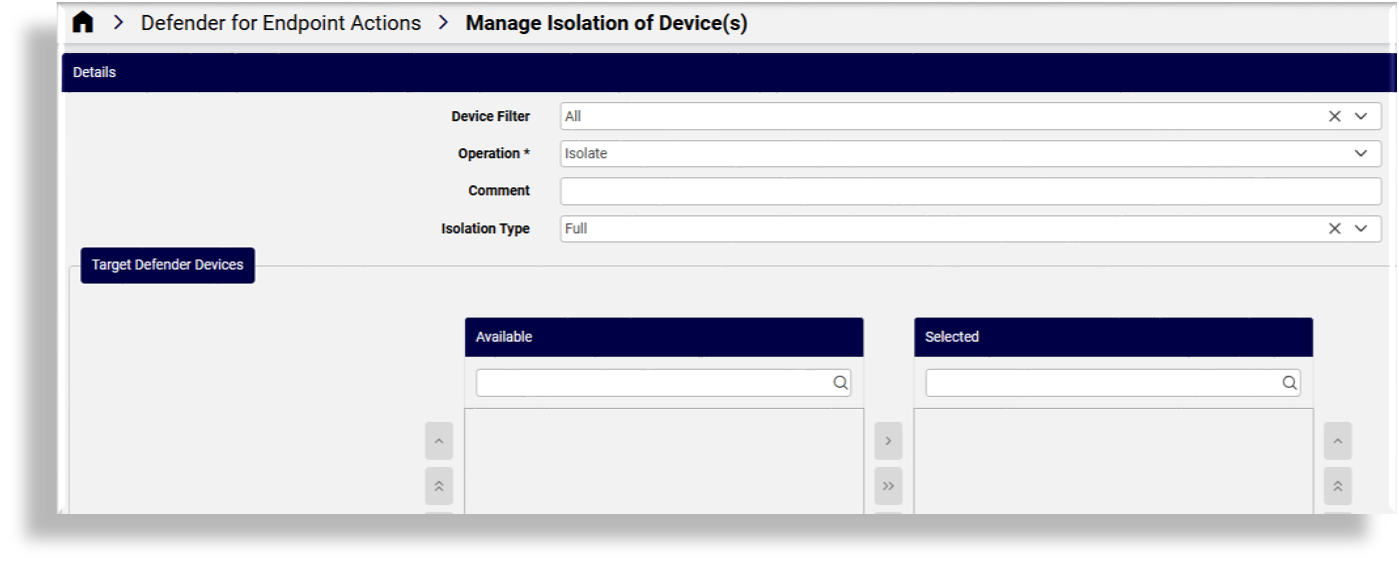Click the Operation value field showing Isolate
This screenshot has width=1399, height=565.
point(970,154)
